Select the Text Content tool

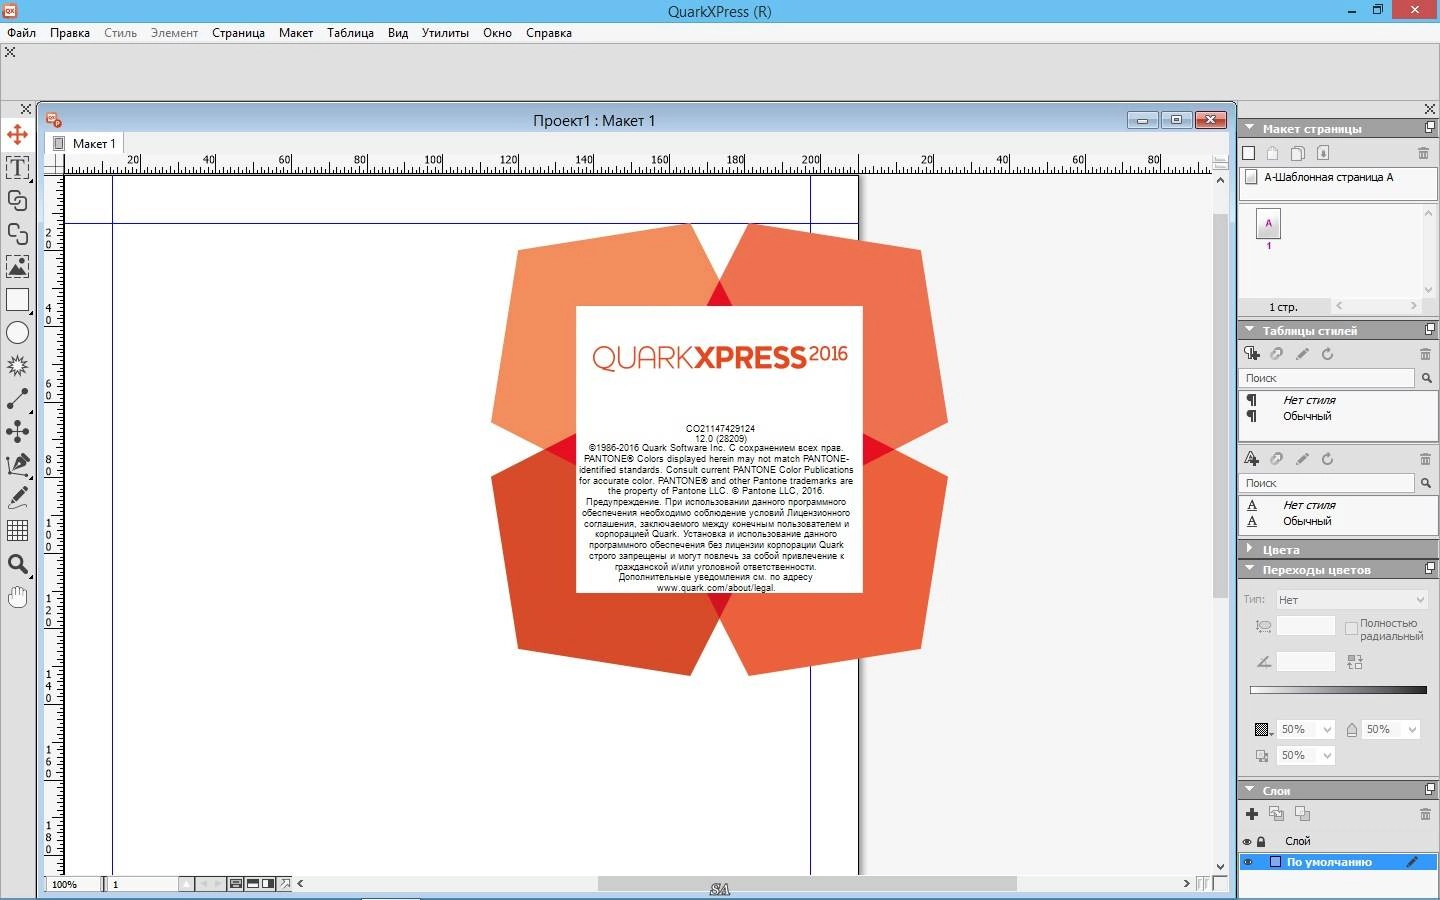(17, 167)
